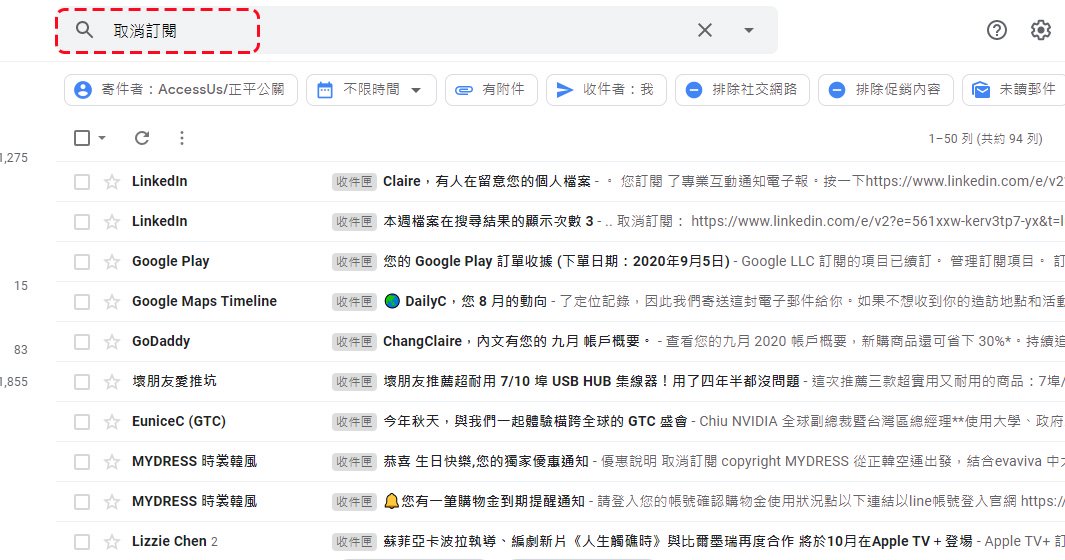The width and height of the screenshot is (1065, 560).
Task: Open 恭喜 生日快樂 獨家優惠通知 email
Action: [486, 461]
